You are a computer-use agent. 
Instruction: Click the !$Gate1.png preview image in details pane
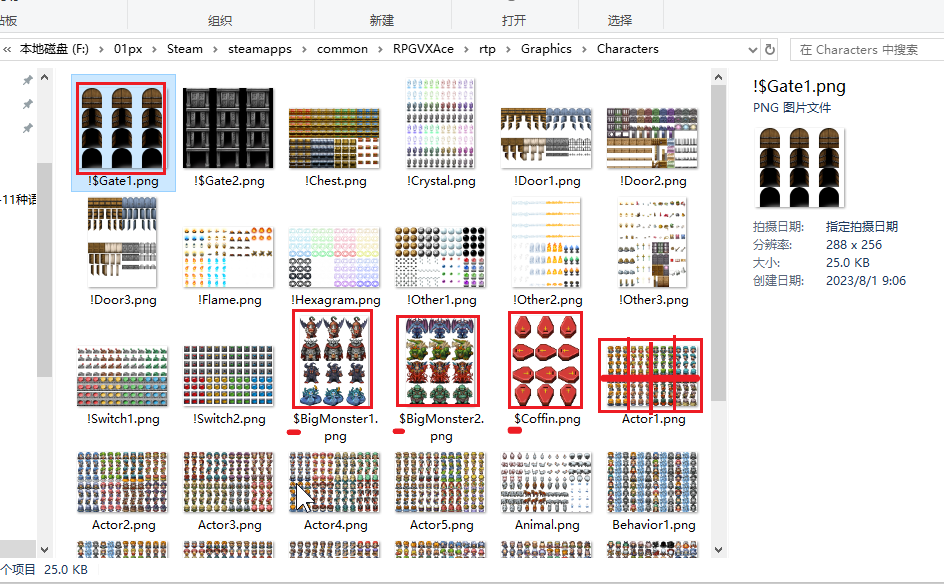[800, 167]
